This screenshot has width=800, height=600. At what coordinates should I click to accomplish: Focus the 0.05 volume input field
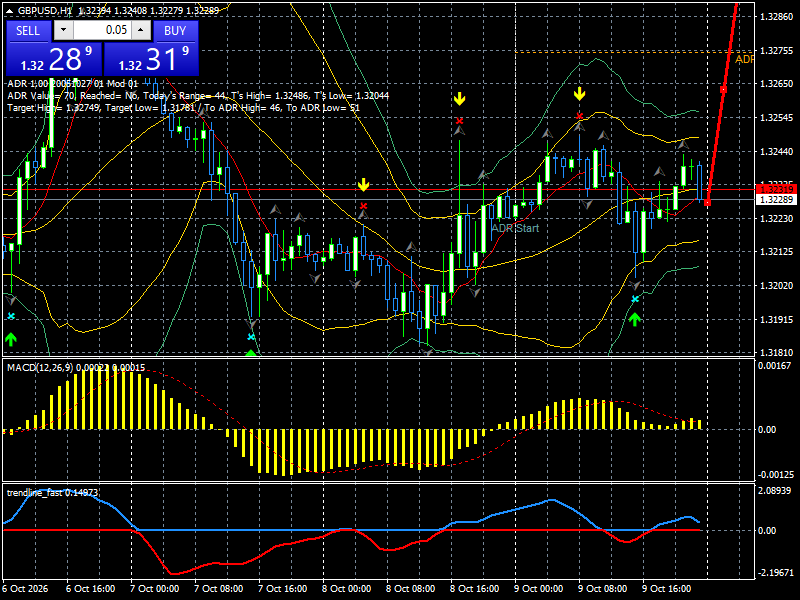103,30
